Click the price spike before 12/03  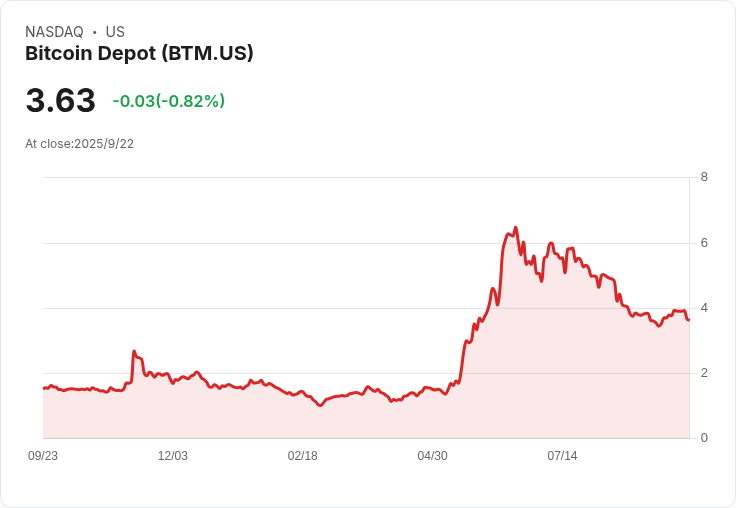[x=134, y=351]
